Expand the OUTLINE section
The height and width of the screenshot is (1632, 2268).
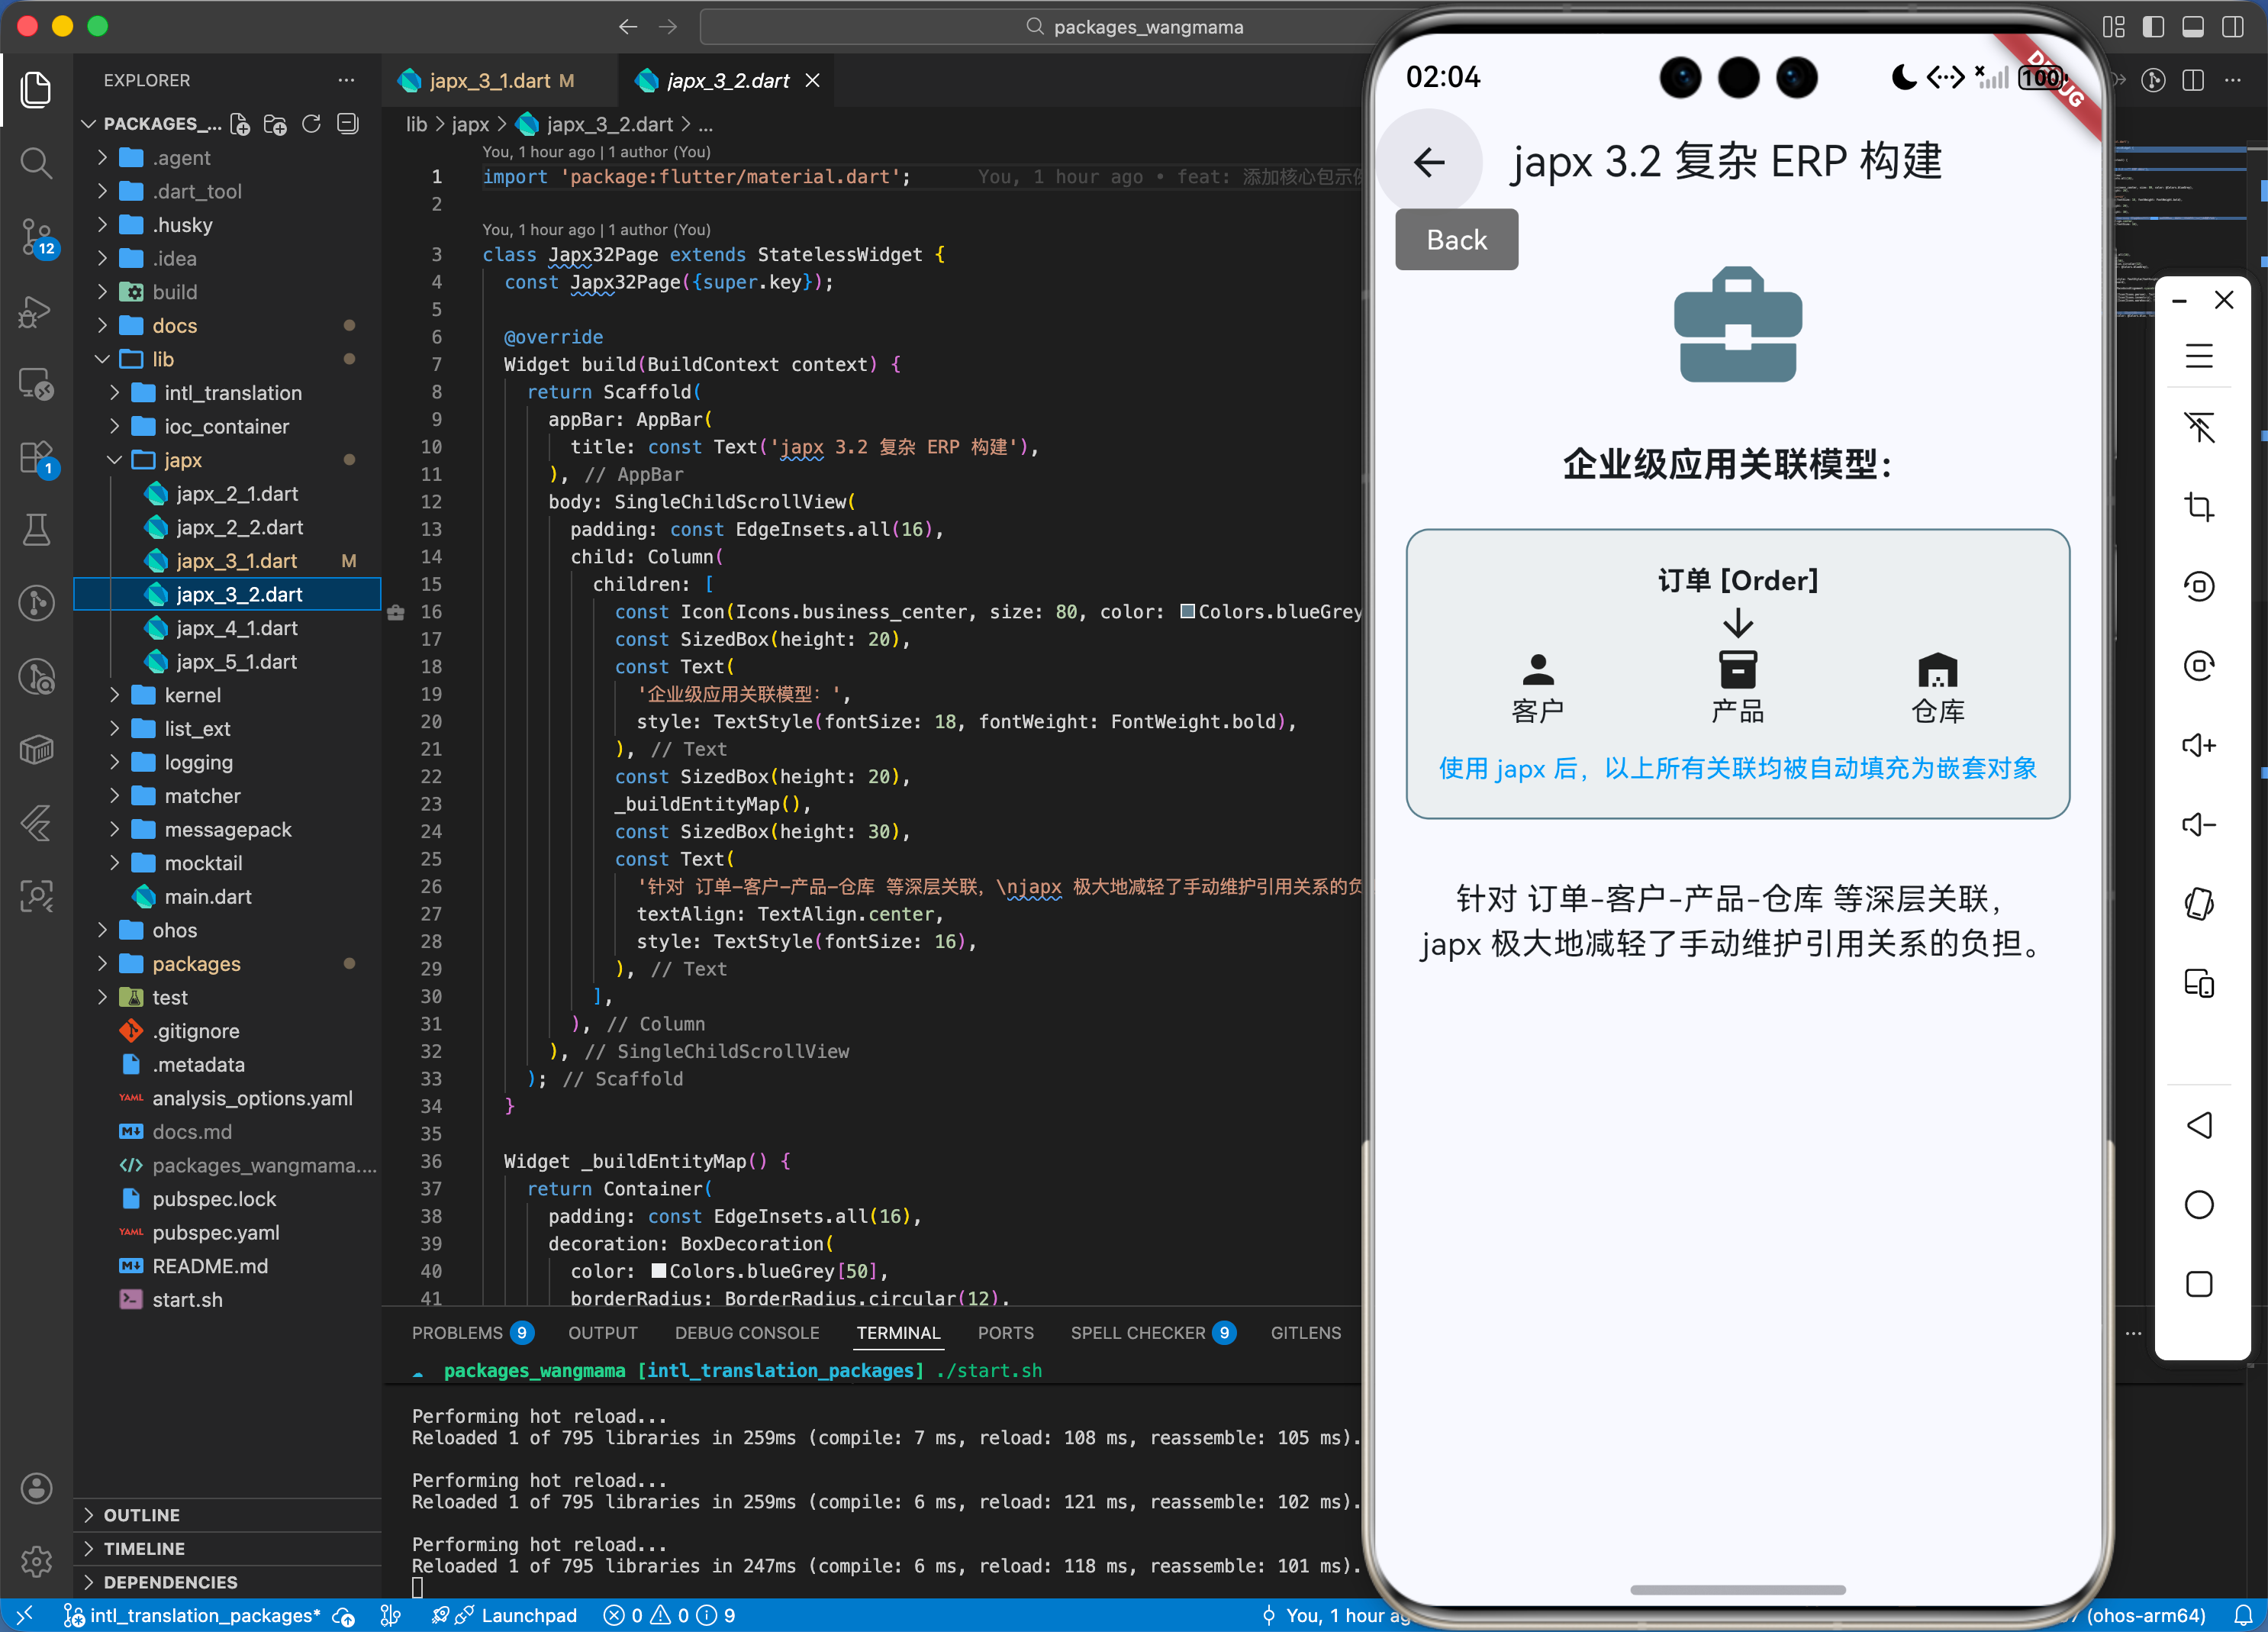(x=141, y=1515)
